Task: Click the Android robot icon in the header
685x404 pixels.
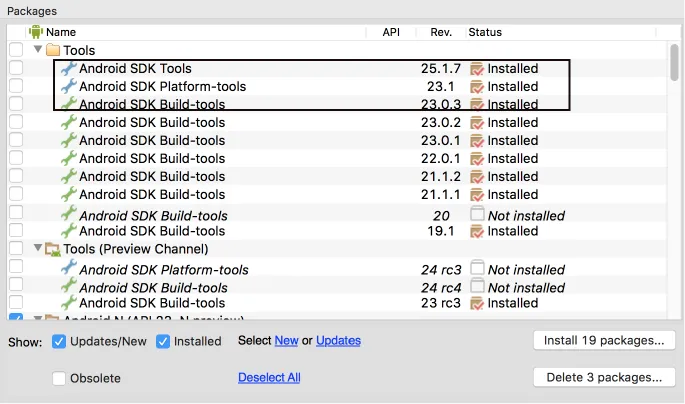Action: point(36,32)
